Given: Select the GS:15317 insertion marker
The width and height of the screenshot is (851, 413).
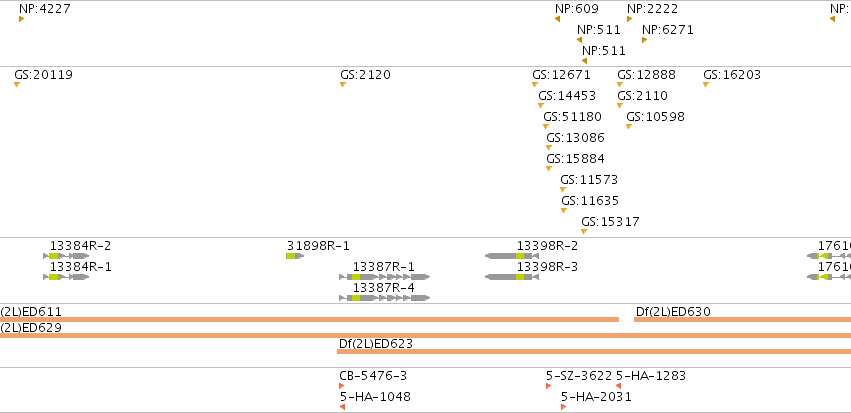Looking at the screenshot, I should [584, 231].
